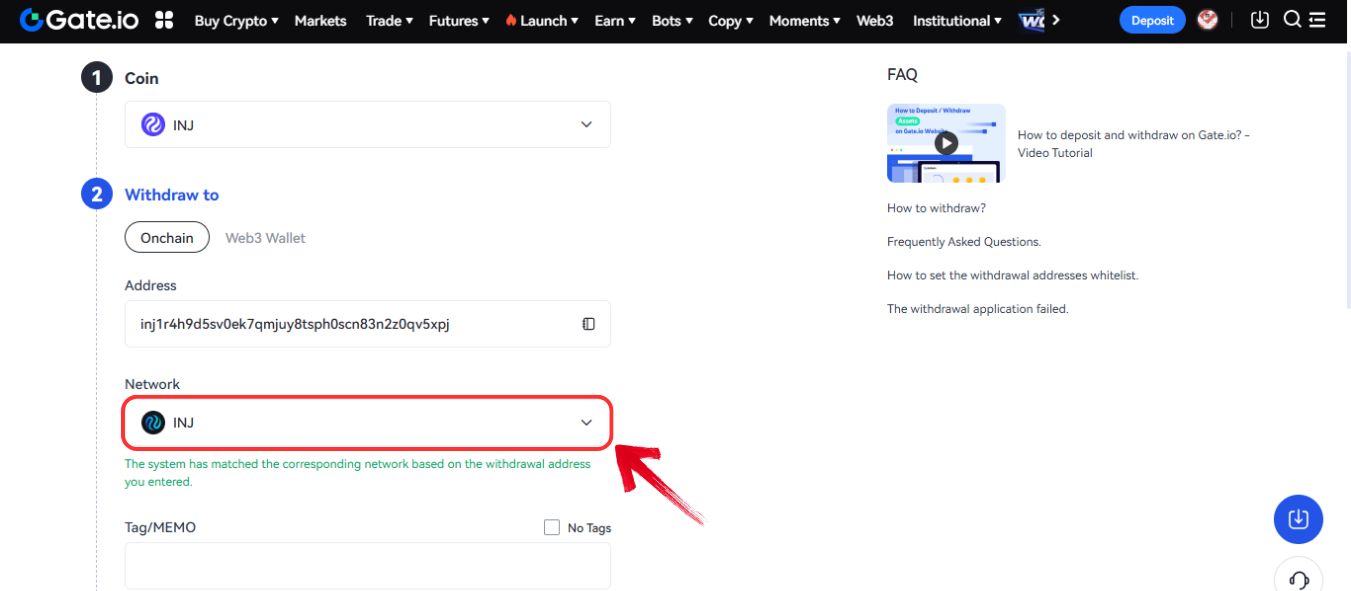Go to the Markets page

click(x=320, y=20)
